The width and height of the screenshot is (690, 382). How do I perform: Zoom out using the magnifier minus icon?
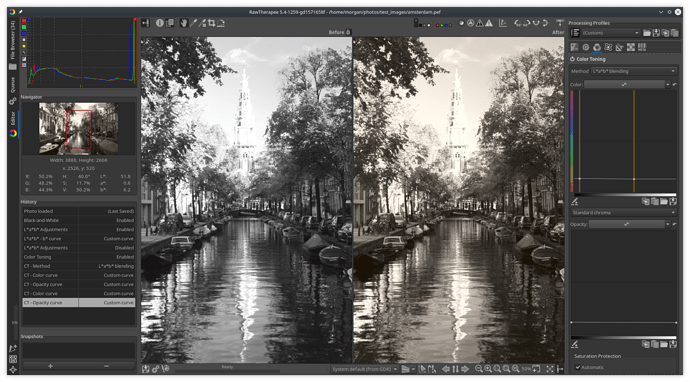click(479, 369)
